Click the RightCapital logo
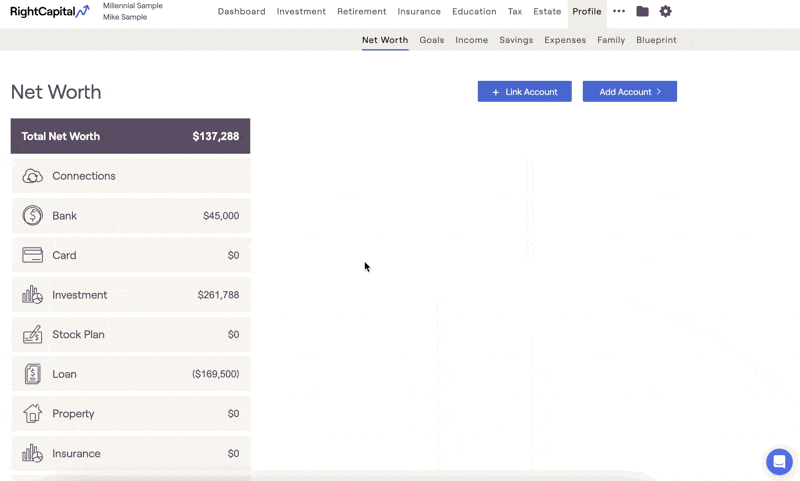Viewport: 800px width, 481px height. [49, 12]
